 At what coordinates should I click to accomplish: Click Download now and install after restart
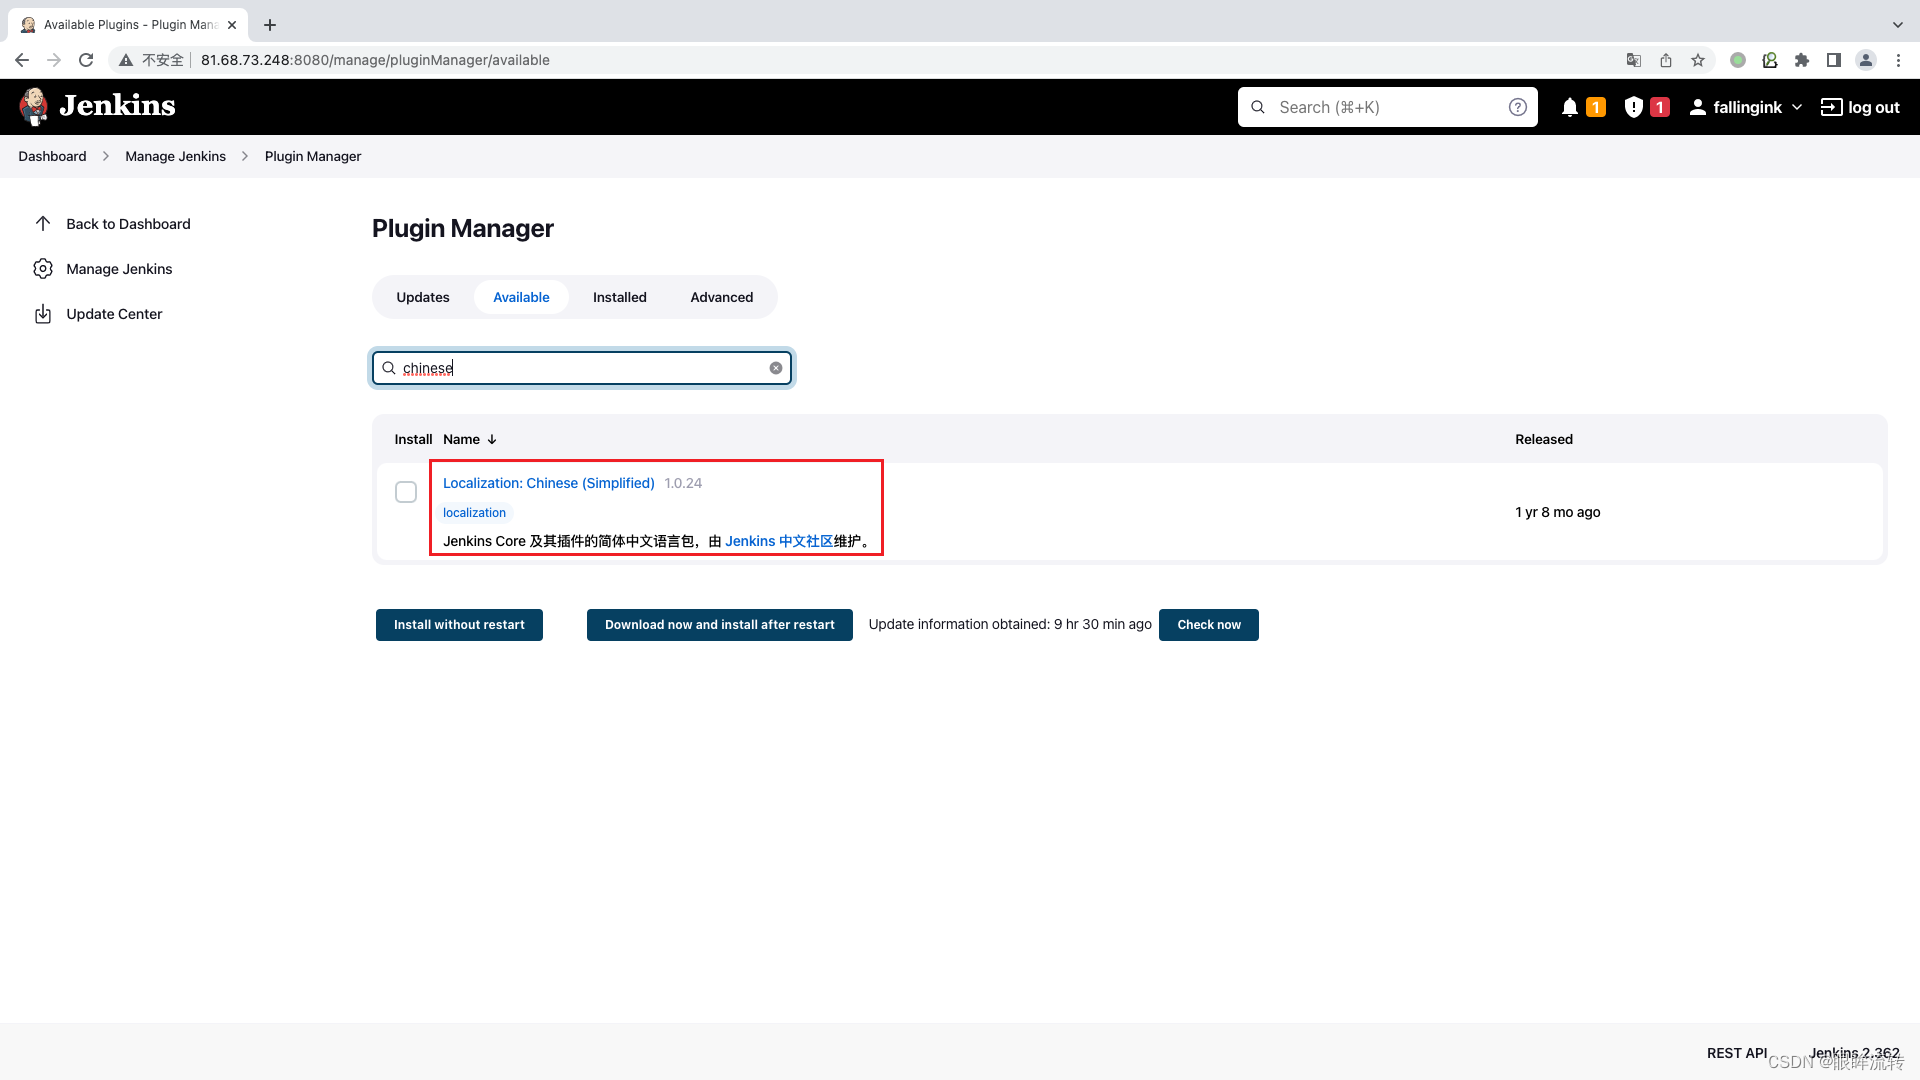[720, 625]
